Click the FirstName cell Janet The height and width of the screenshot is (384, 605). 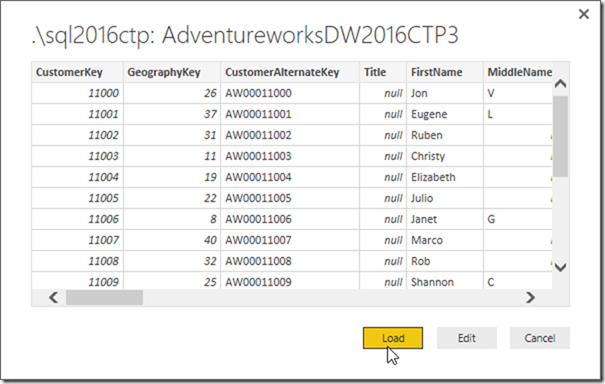point(445,219)
